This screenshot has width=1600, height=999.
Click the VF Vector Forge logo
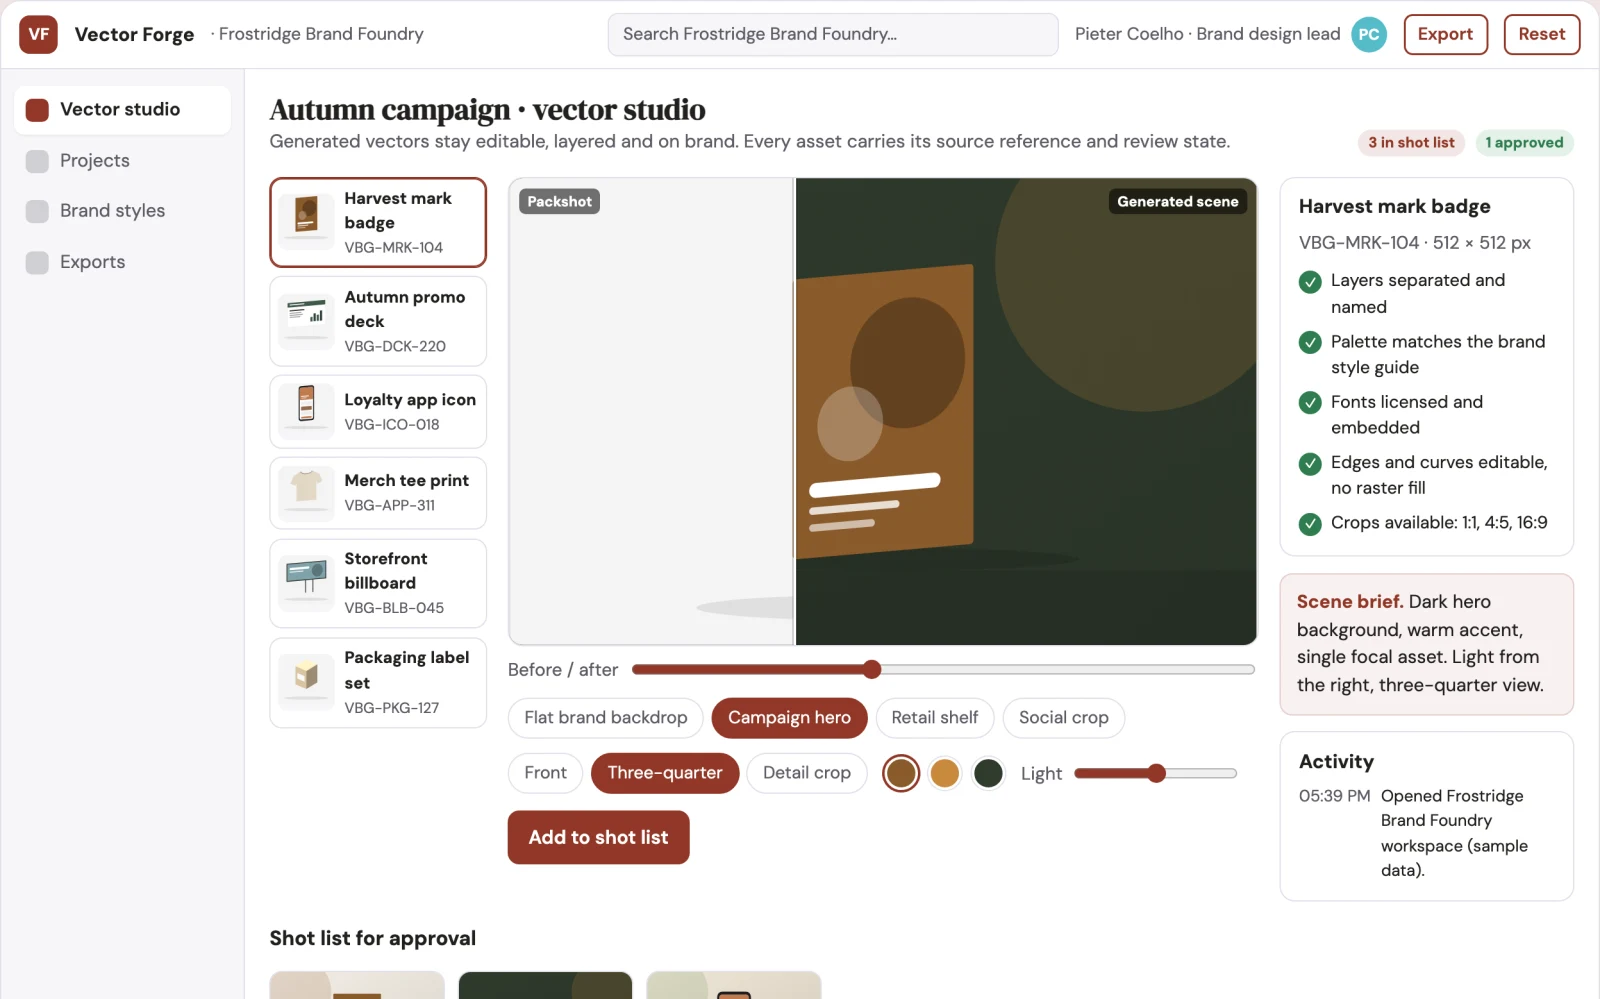coord(38,34)
